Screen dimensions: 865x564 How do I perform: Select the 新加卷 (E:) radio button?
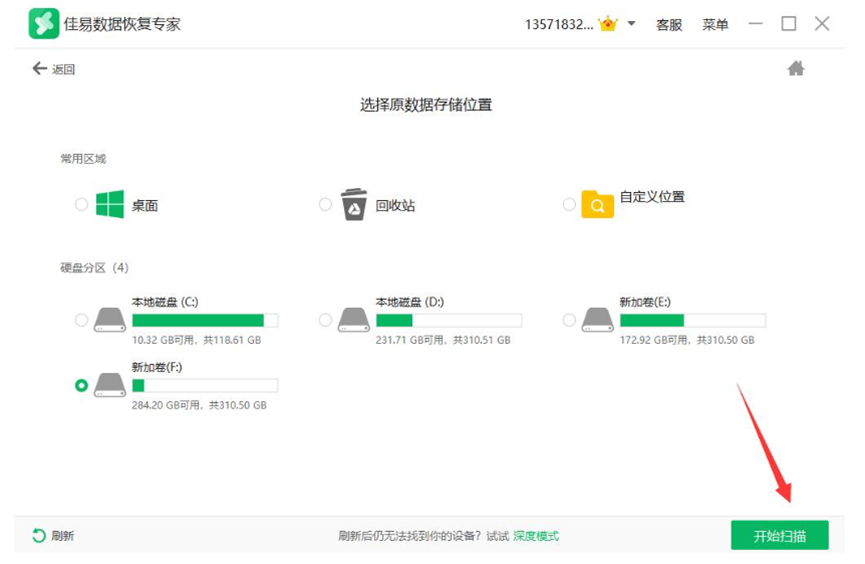[569, 320]
